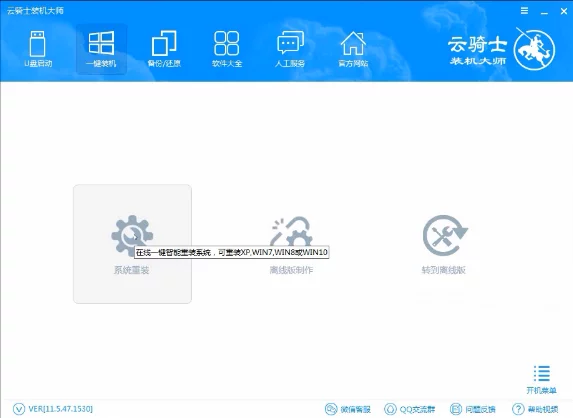The image size is (573, 418).
Task: Click the 帮助视频 question mark icon
Action: click(x=518, y=409)
